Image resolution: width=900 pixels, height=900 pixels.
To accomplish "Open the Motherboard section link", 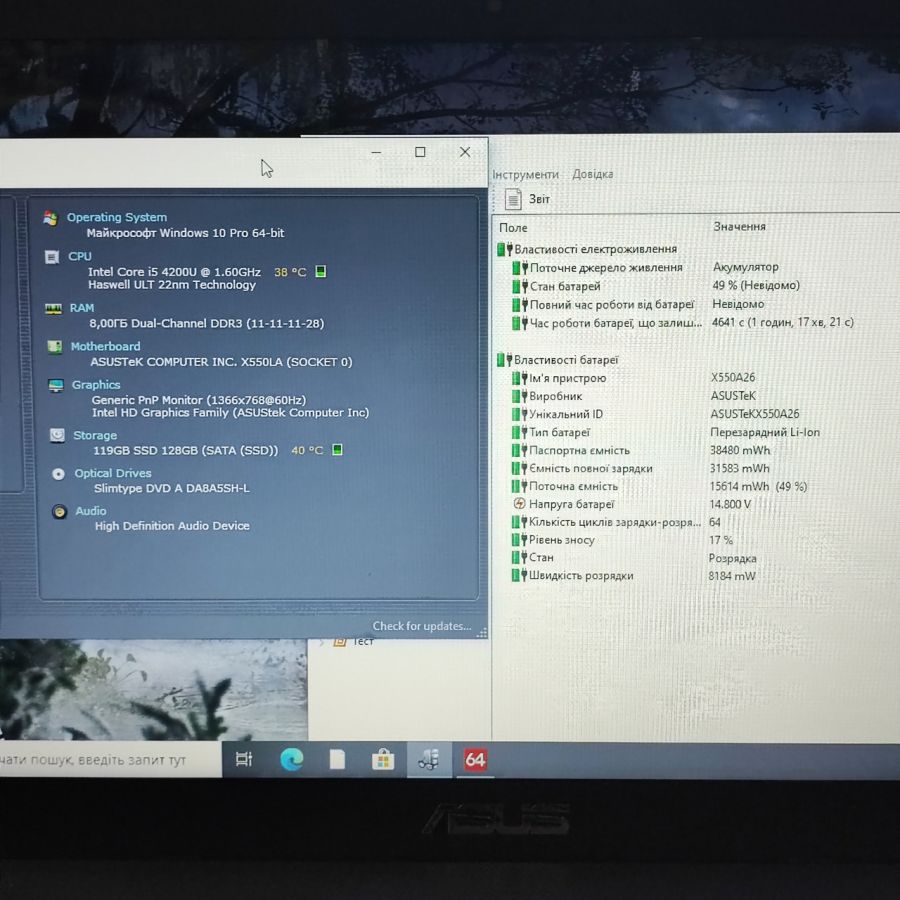I will coord(106,347).
